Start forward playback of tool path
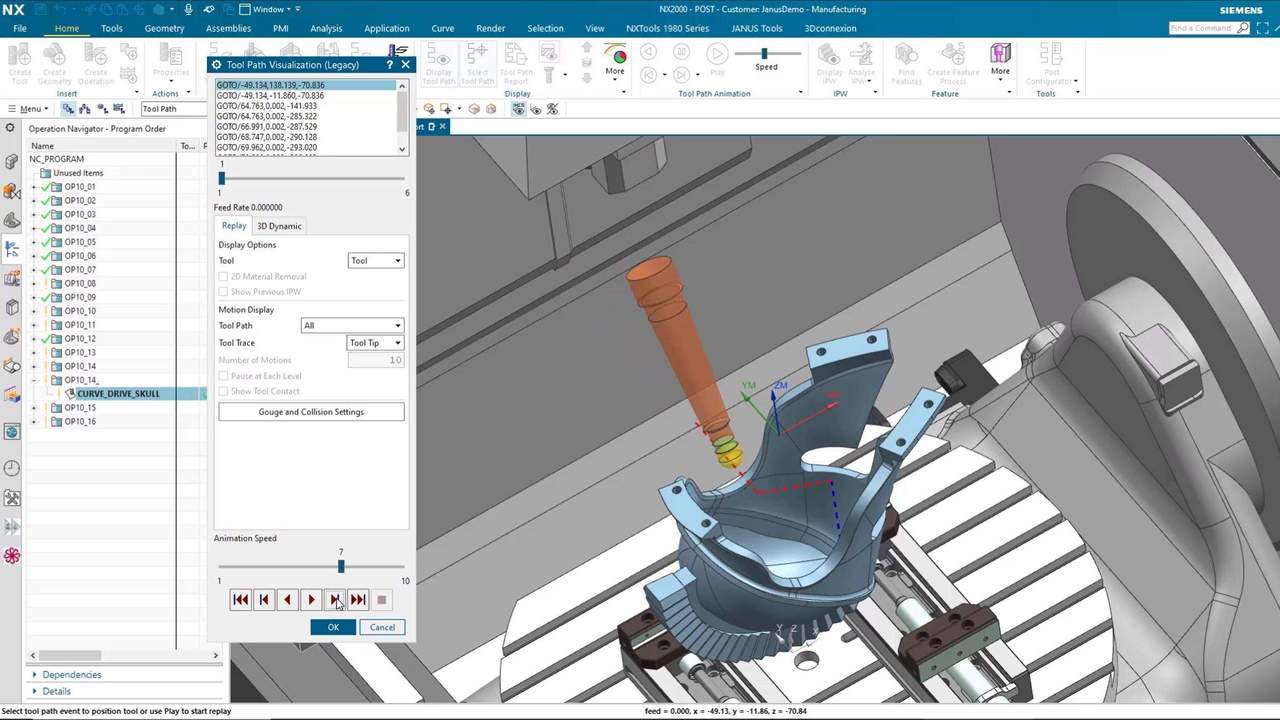This screenshot has height=720, width=1280. point(311,599)
